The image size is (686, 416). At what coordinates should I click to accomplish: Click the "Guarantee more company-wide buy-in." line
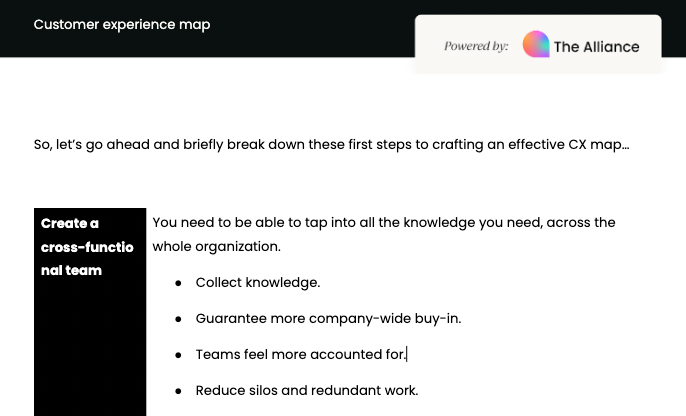click(328, 319)
